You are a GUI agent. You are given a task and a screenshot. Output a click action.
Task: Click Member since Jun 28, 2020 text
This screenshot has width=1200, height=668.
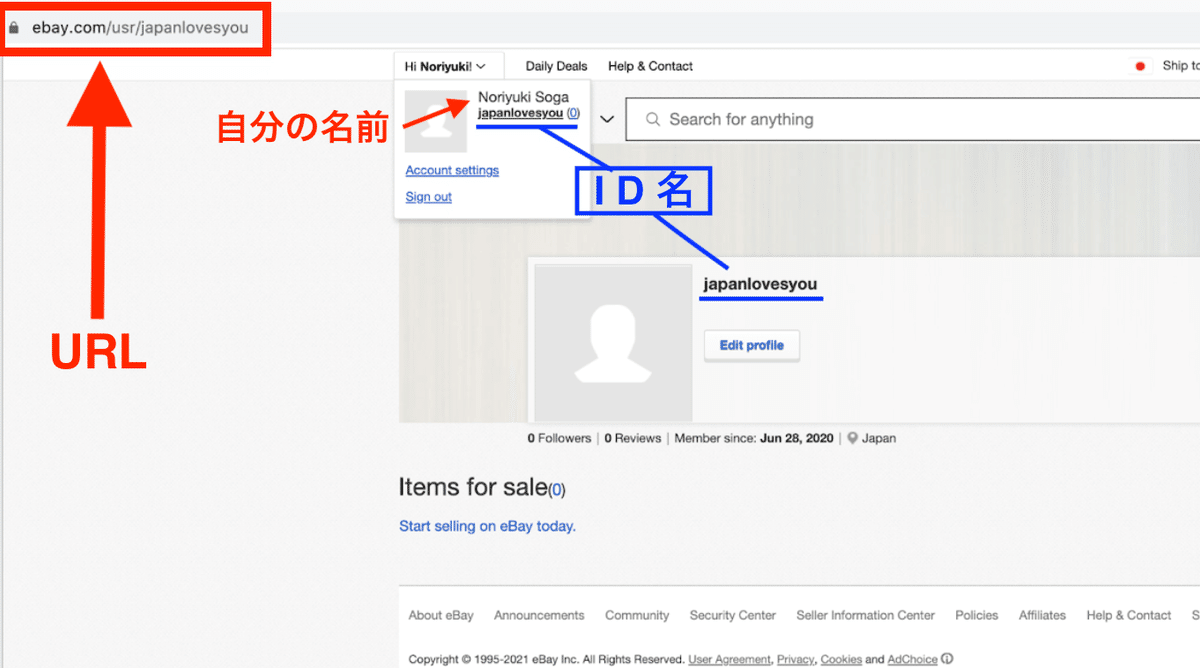coord(756,438)
